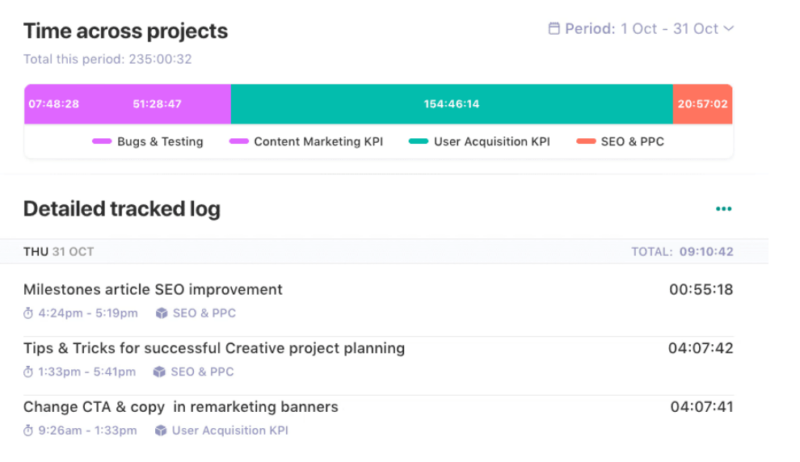
Task: Expand the period chevron arrow
Action: (729, 29)
